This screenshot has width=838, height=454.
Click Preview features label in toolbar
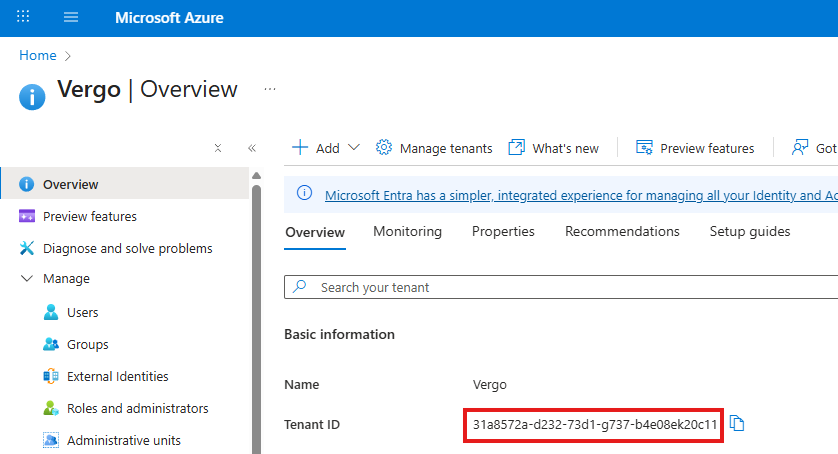tap(707, 149)
